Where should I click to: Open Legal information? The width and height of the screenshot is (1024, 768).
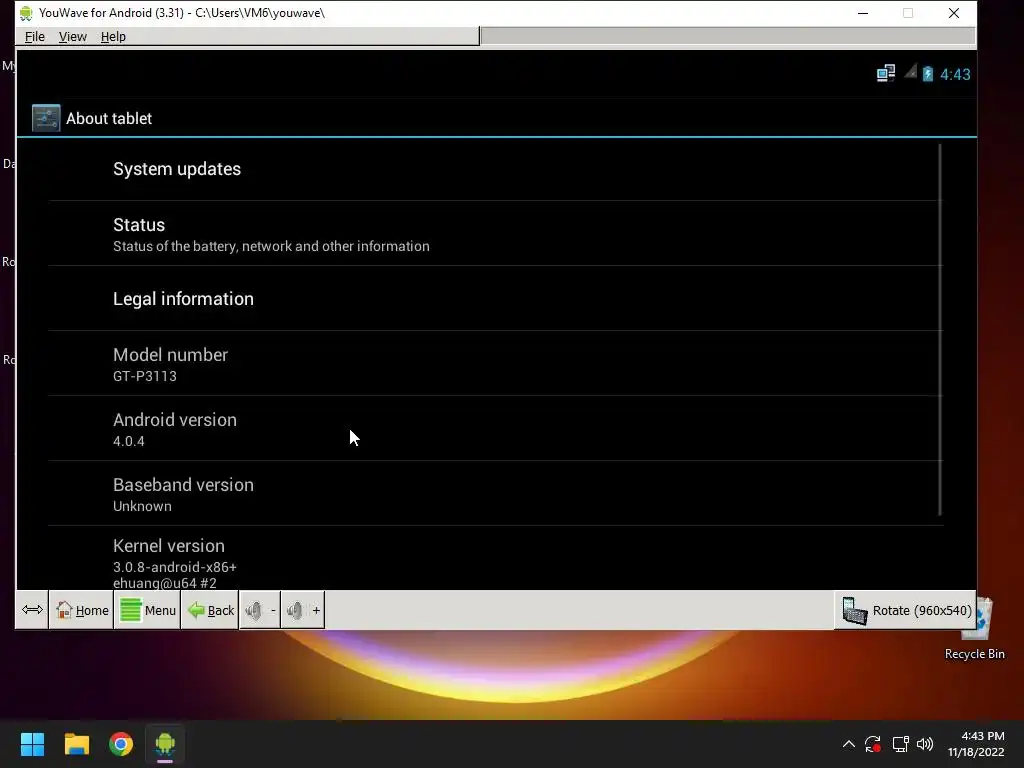pyautogui.click(x=495, y=298)
